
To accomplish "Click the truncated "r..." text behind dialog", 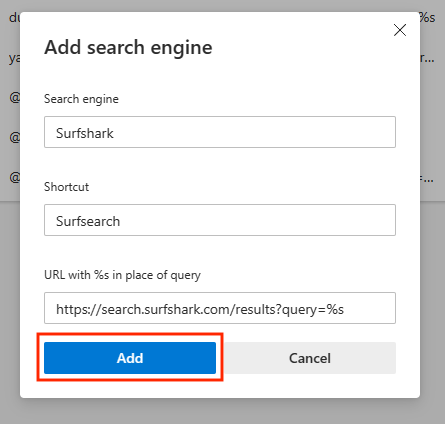I will coord(427,59).
